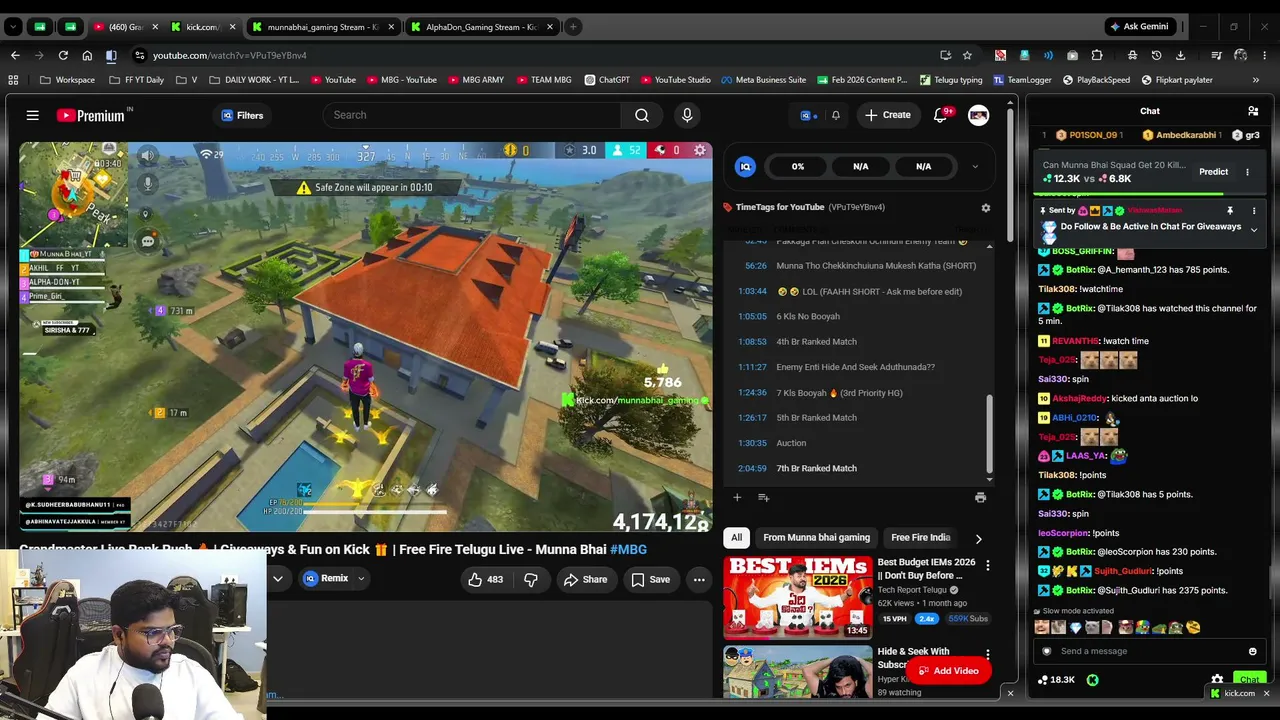Click the green Chat send button

tap(1249, 680)
